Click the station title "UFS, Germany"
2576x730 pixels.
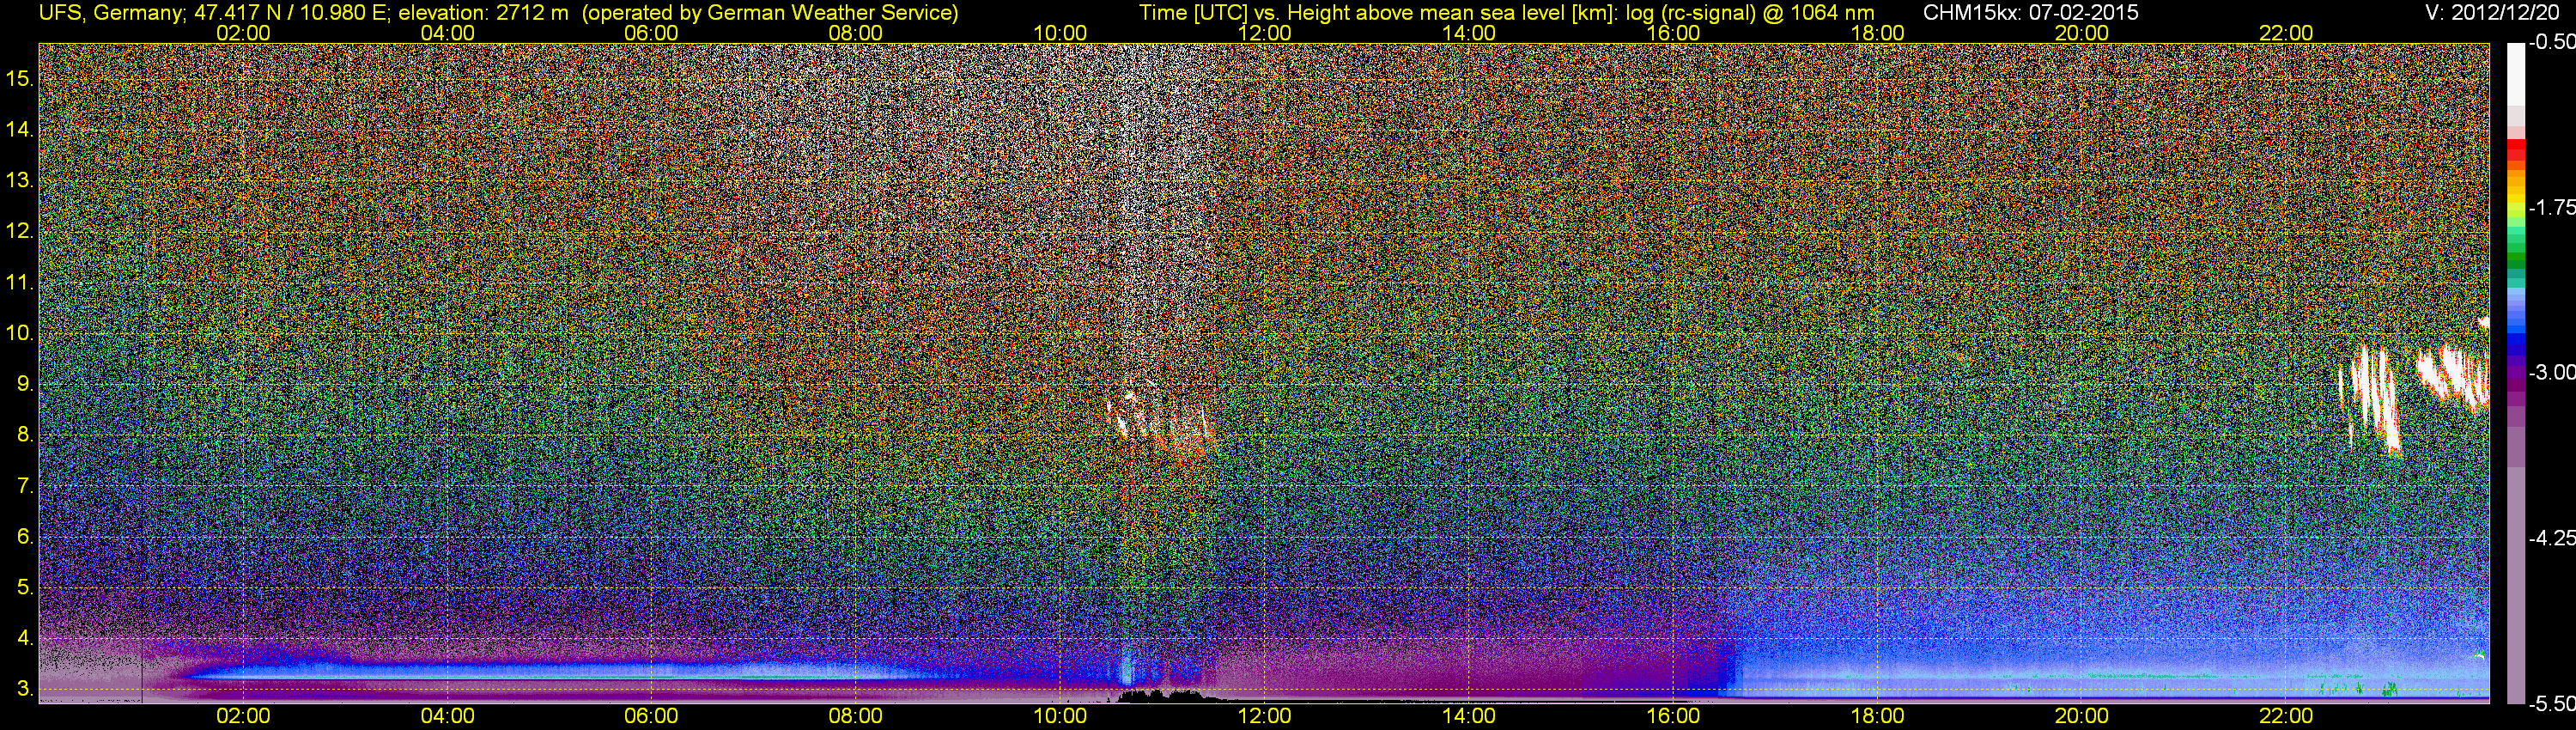pos(111,13)
